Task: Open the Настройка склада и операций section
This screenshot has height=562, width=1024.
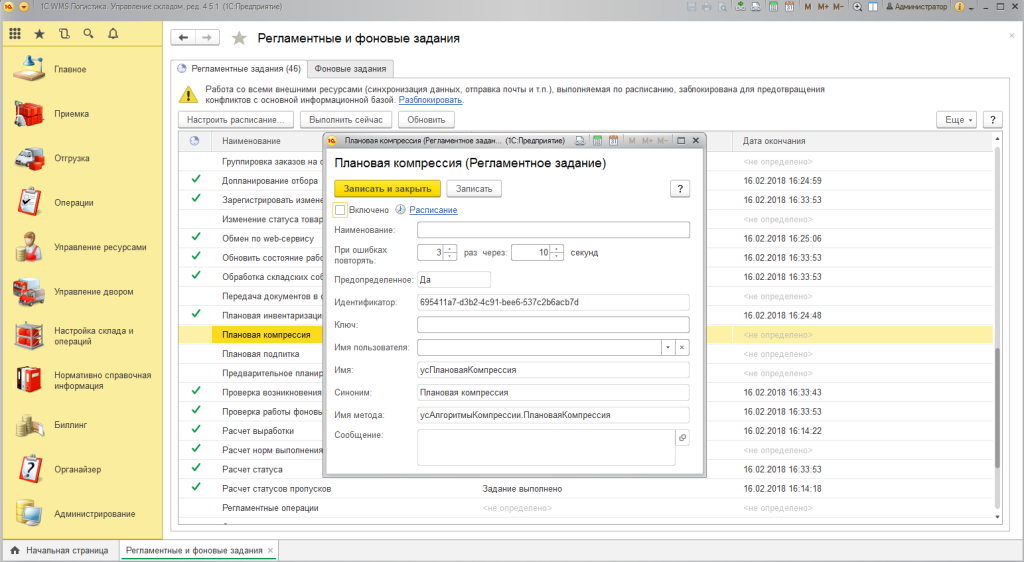Action: click(x=82, y=336)
